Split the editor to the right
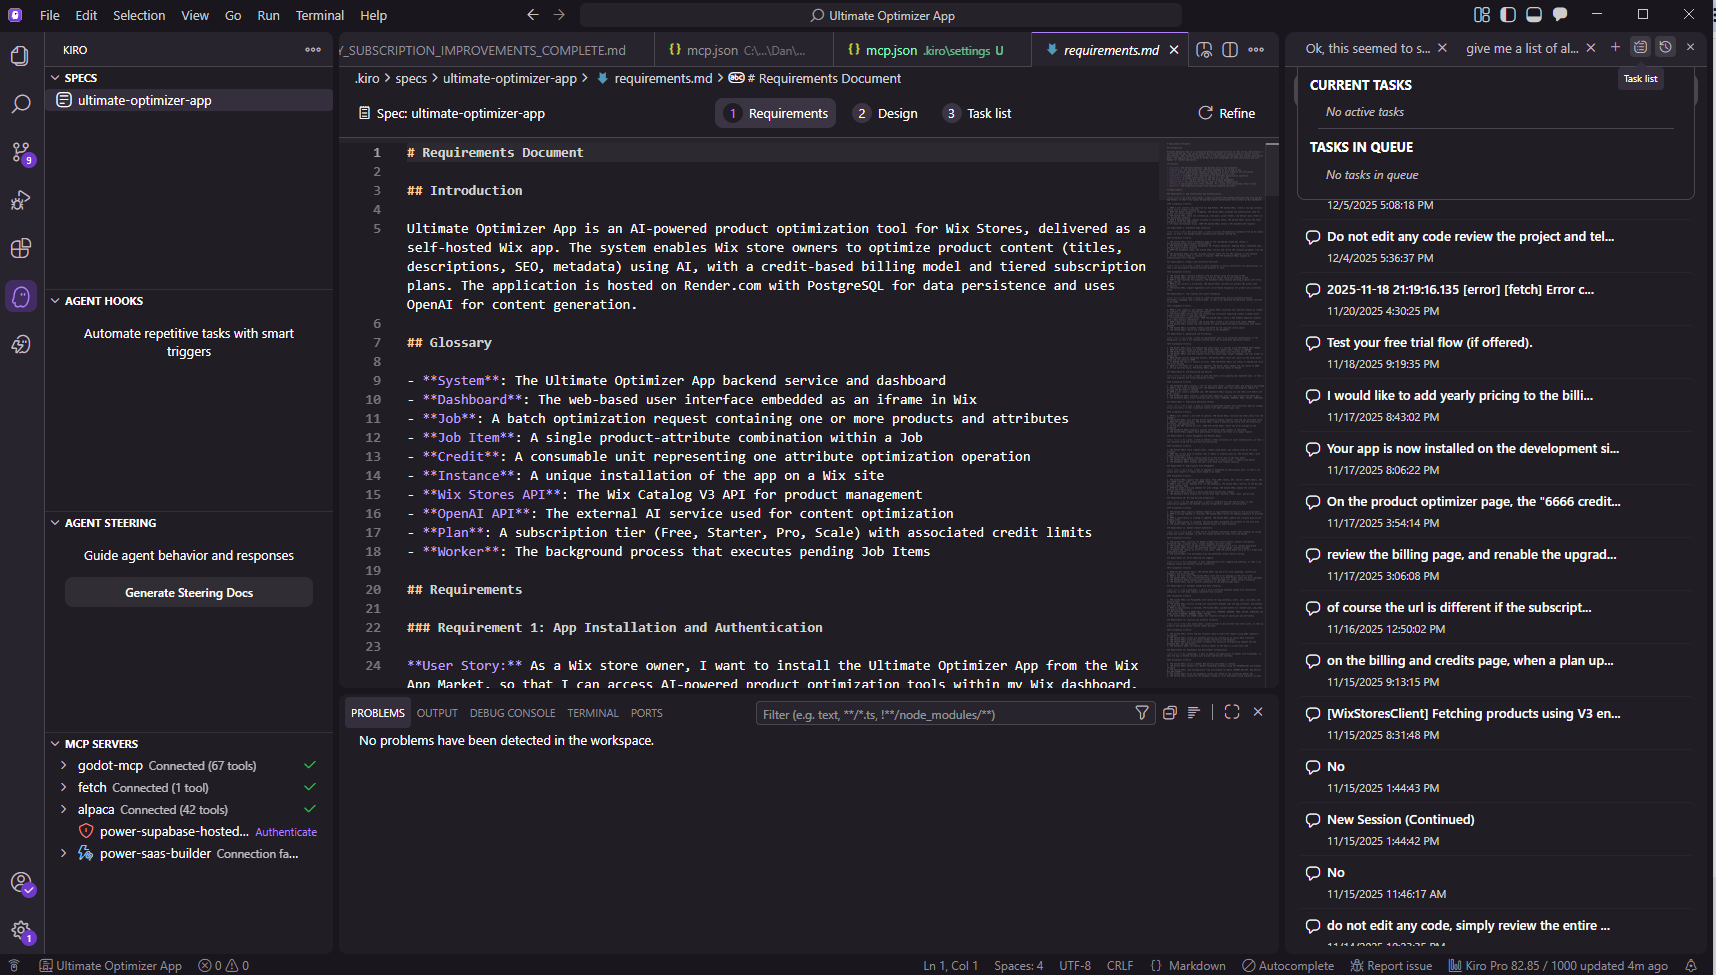The height and width of the screenshot is (975, 1716). click(1230, 50)
